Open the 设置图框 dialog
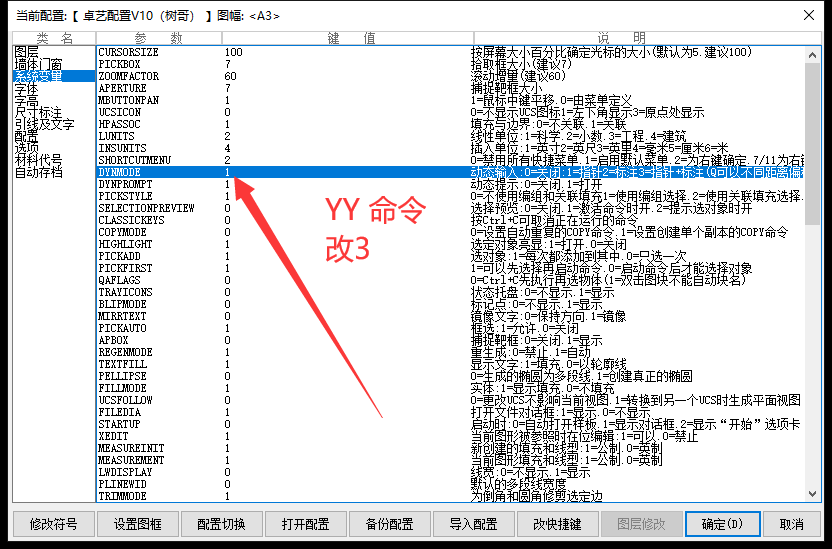 pyautogui.click(x=137, y=524)
